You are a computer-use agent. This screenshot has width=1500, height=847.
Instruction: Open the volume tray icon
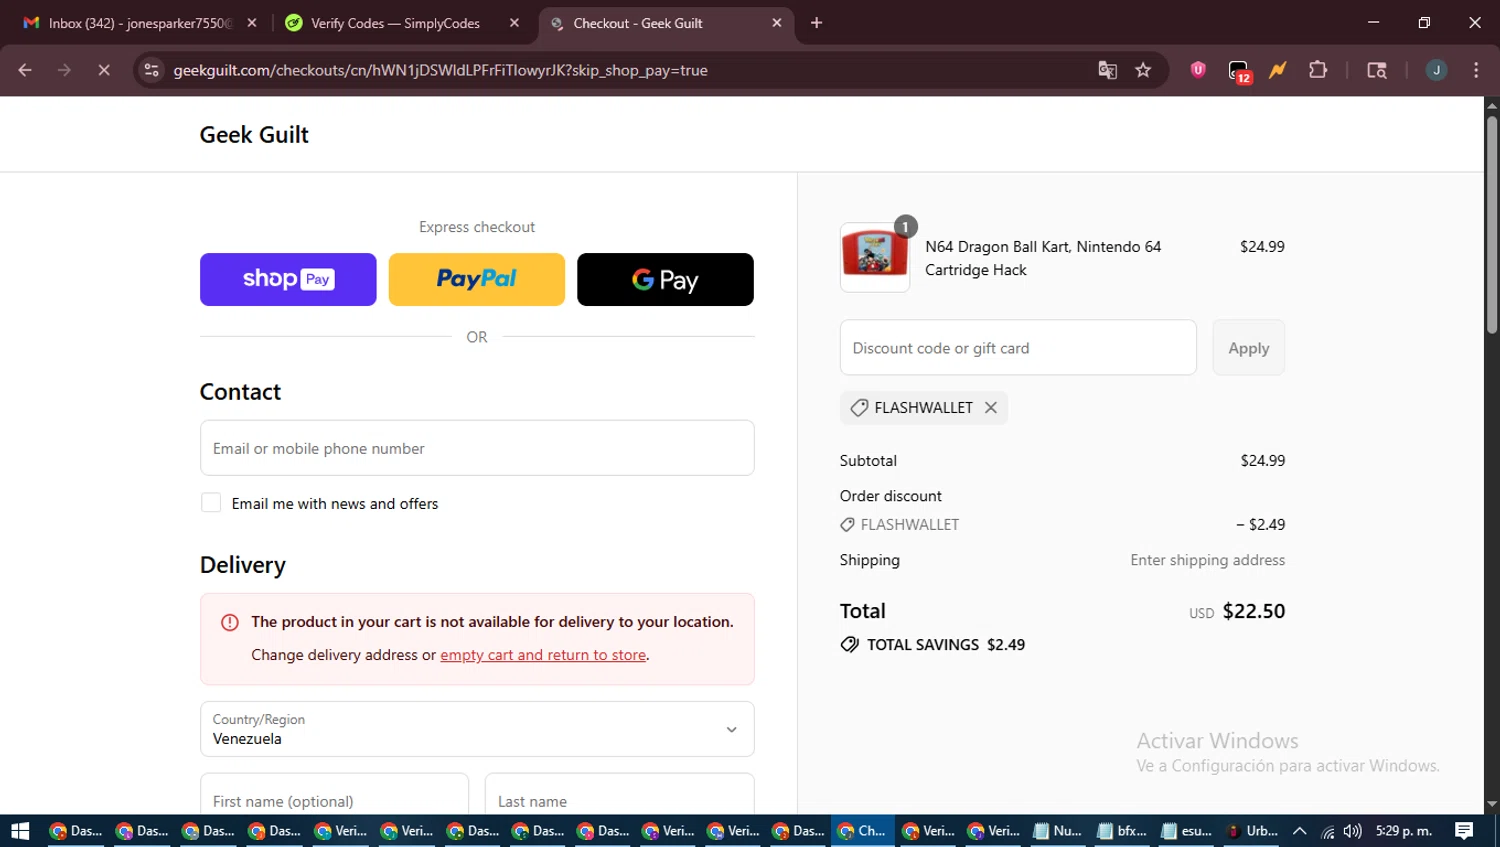coord(1352,831)
